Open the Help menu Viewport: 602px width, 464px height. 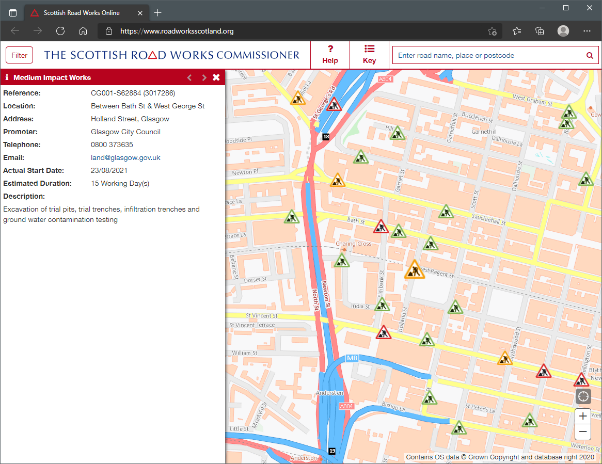click(x=330, y=54)
